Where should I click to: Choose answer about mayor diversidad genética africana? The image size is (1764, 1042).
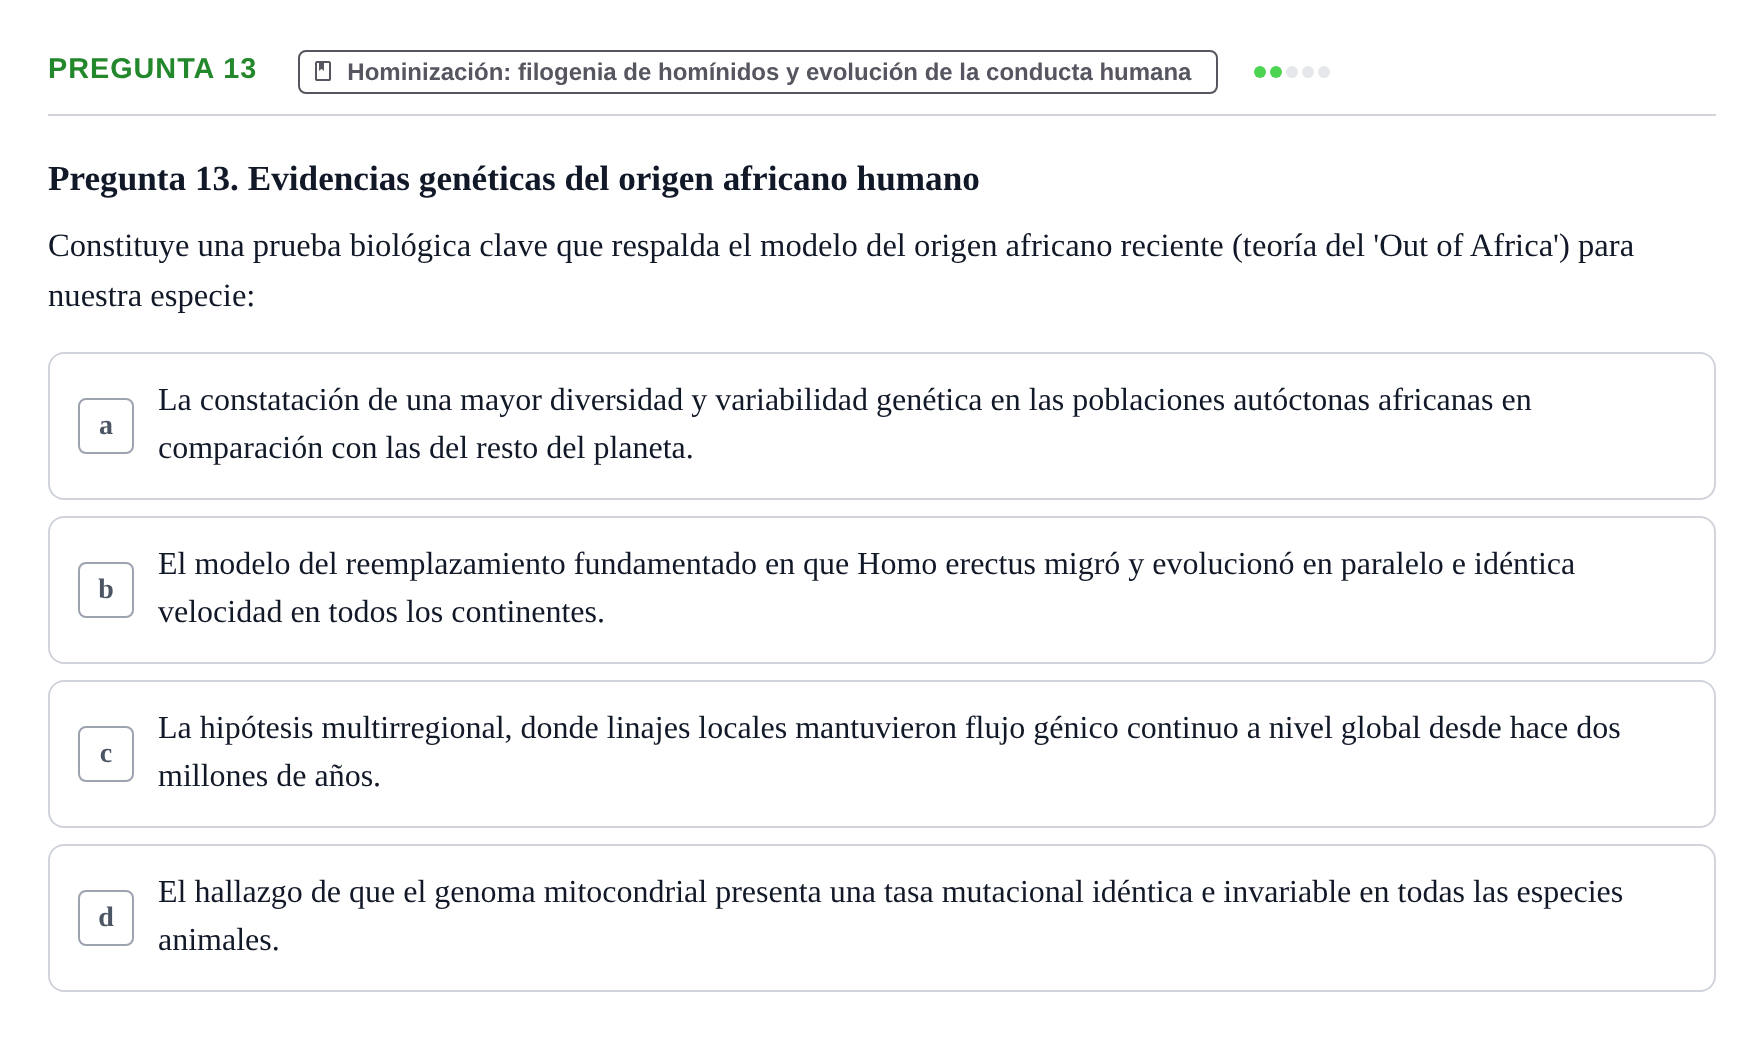(882, 426)
